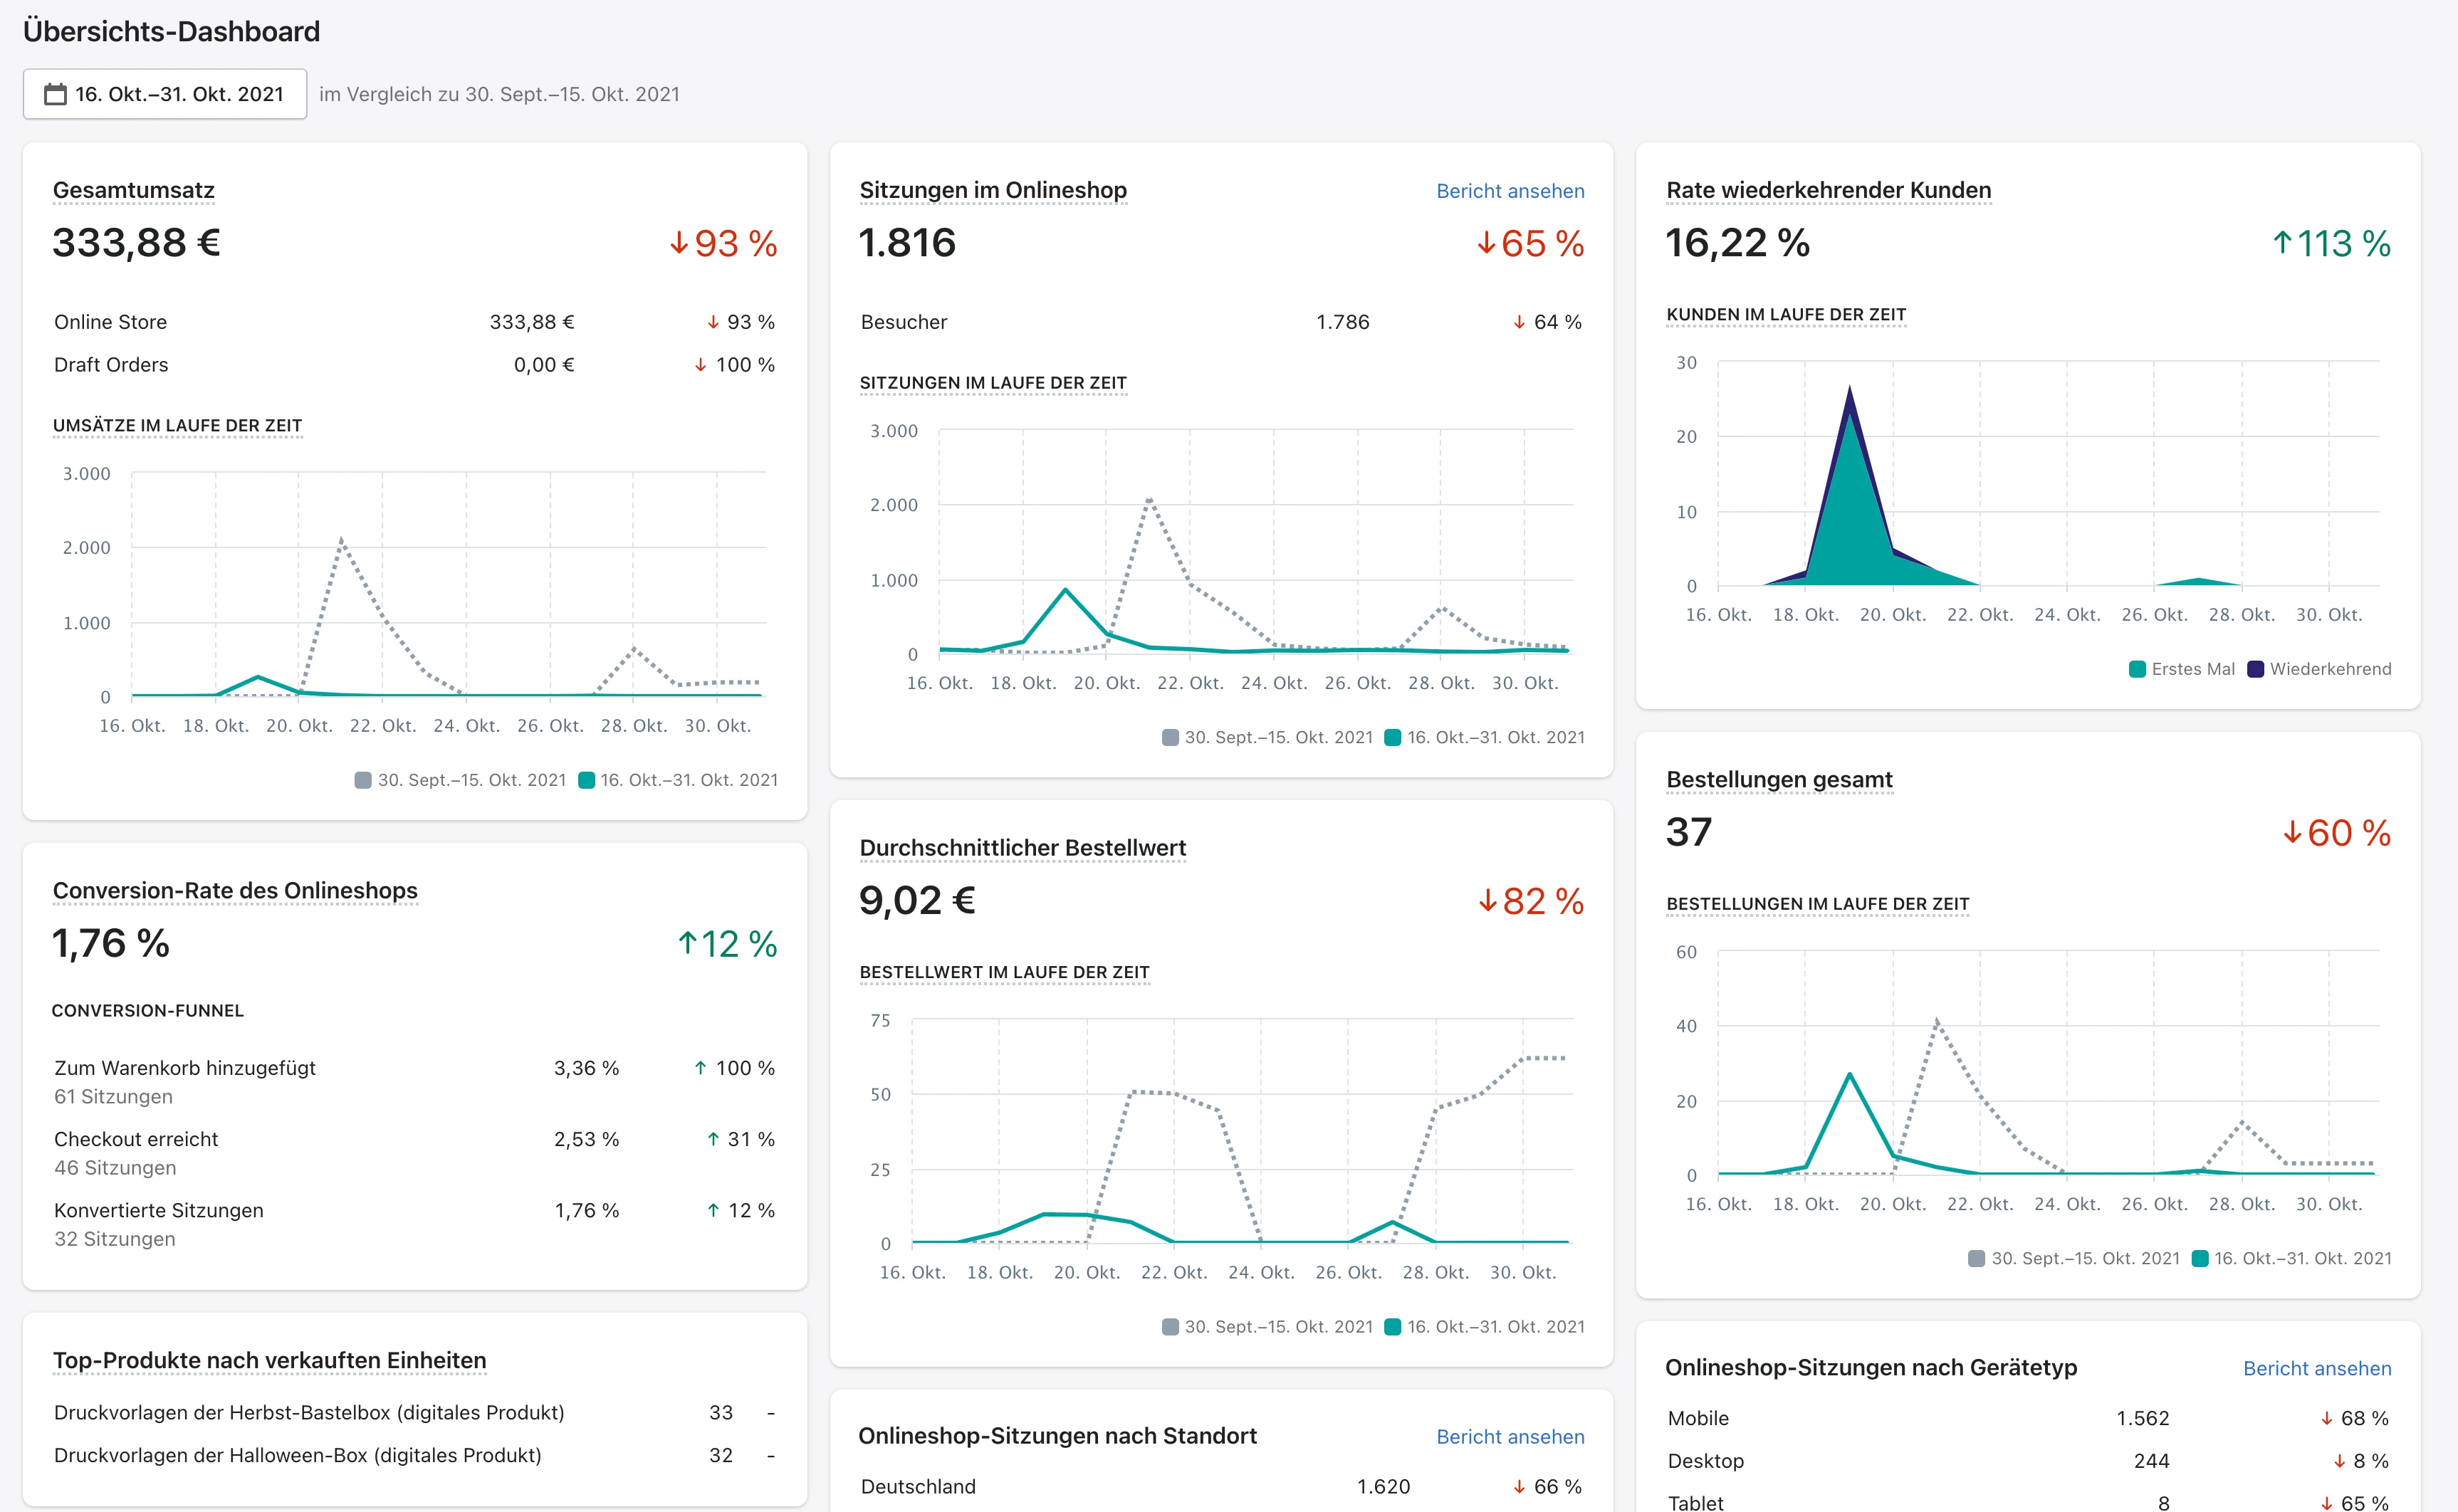Click the Rate wiederkehrender Kunden title
Image resolution: width=2458 pixels, height=1512 pixels.
click(x=1828, y=190)
